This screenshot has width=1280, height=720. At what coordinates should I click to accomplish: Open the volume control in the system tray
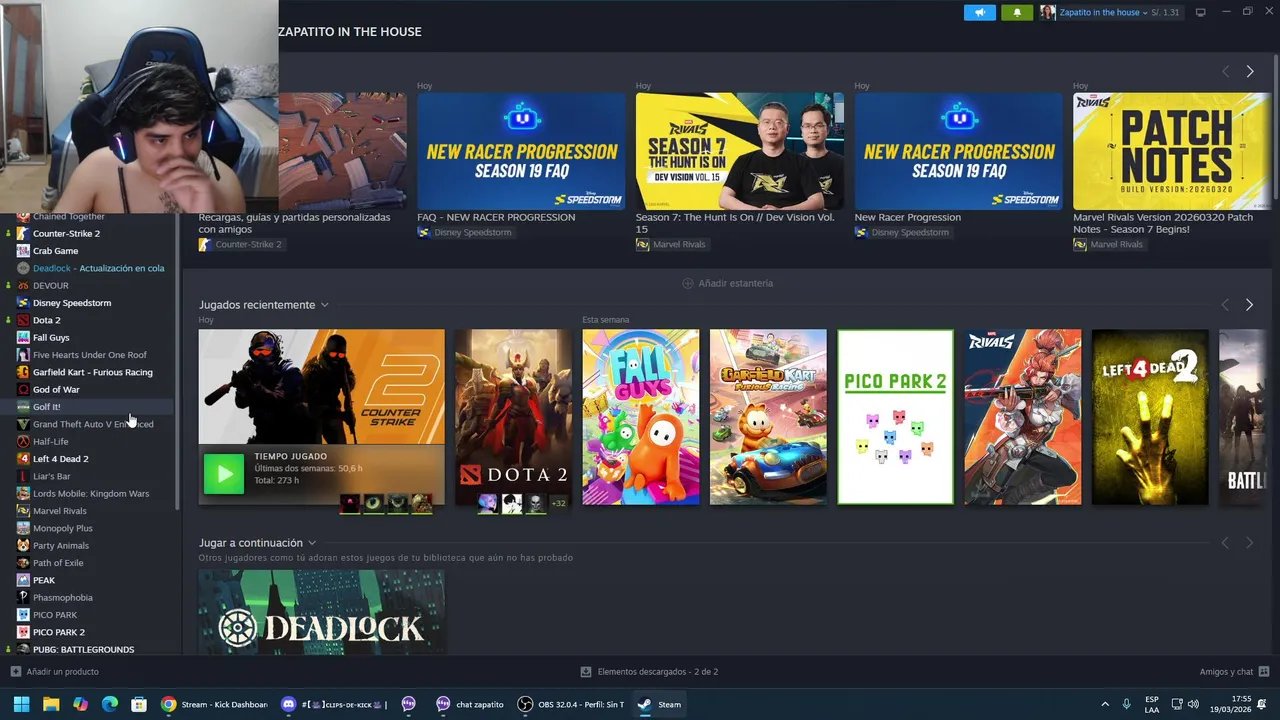point(1193,704)
